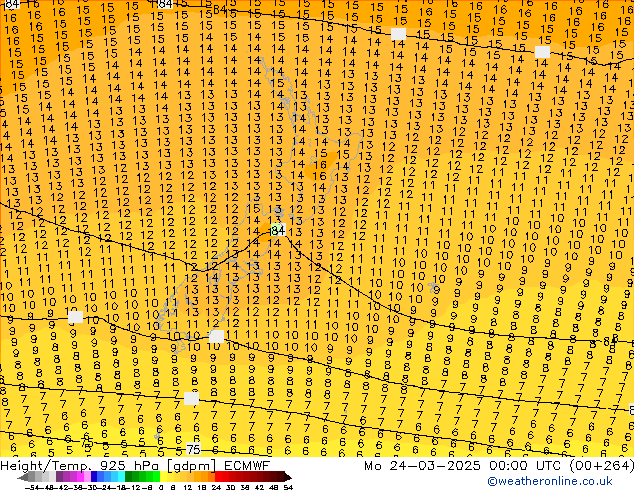Open the weatheronline.co.uk copyright link

click(x=550, y=481)
